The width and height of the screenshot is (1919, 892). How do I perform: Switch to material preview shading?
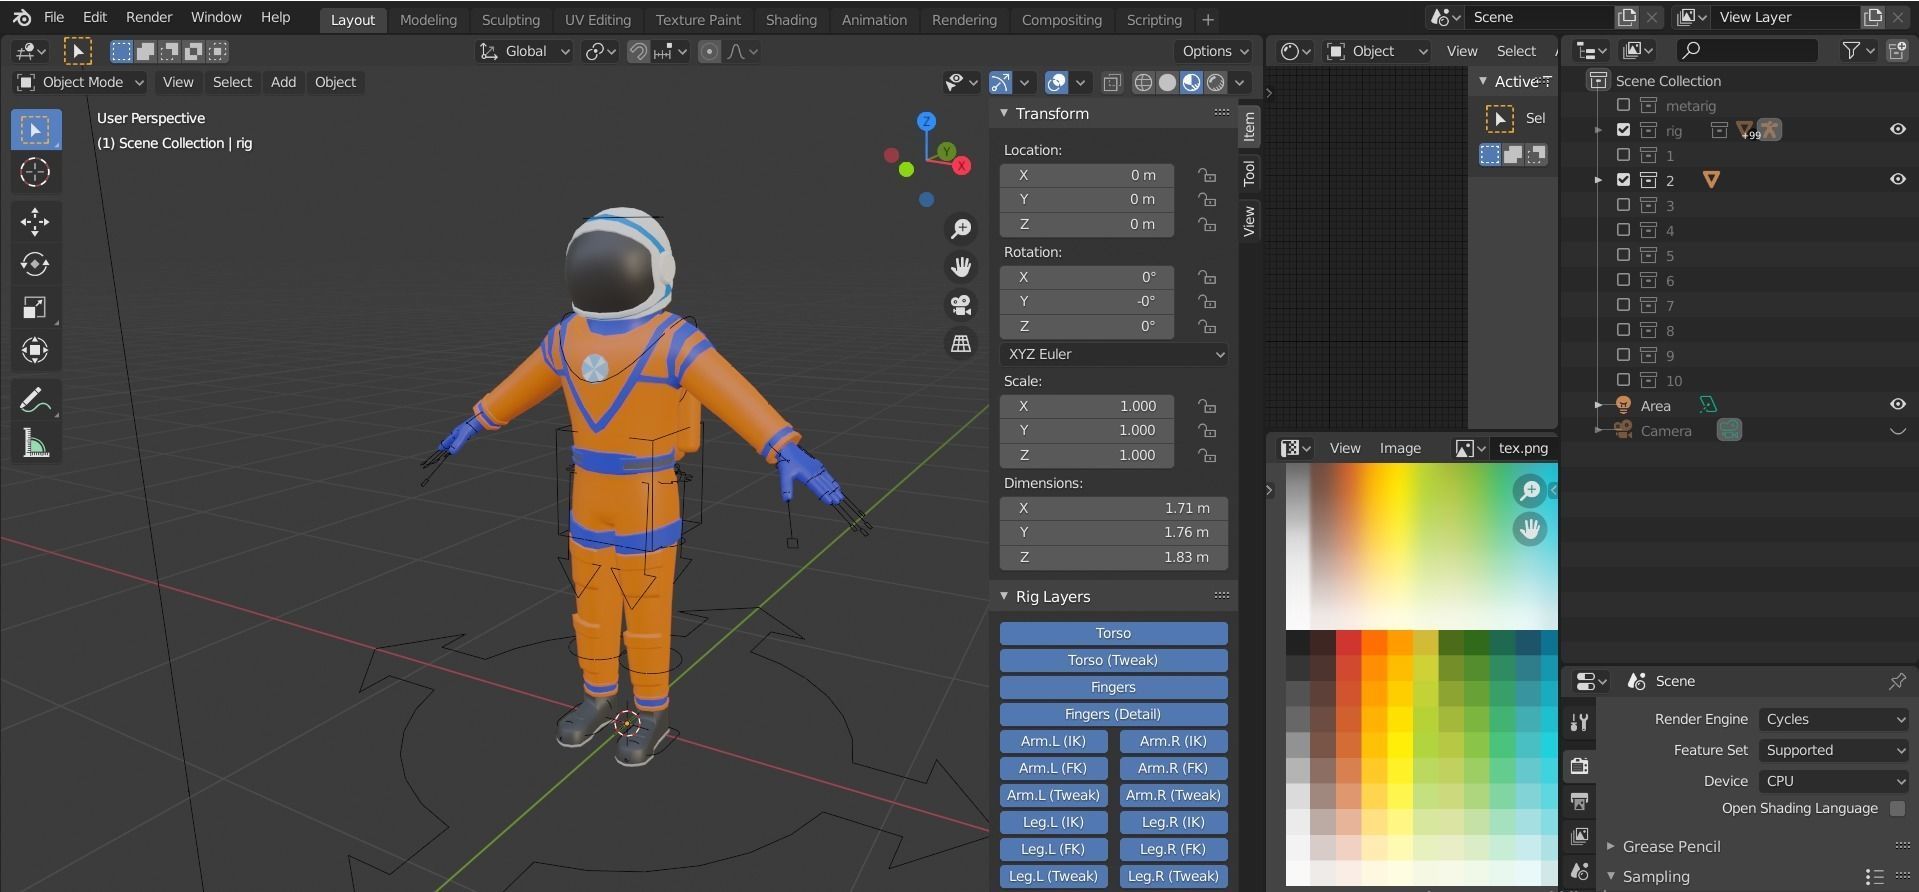[1191, 83]
